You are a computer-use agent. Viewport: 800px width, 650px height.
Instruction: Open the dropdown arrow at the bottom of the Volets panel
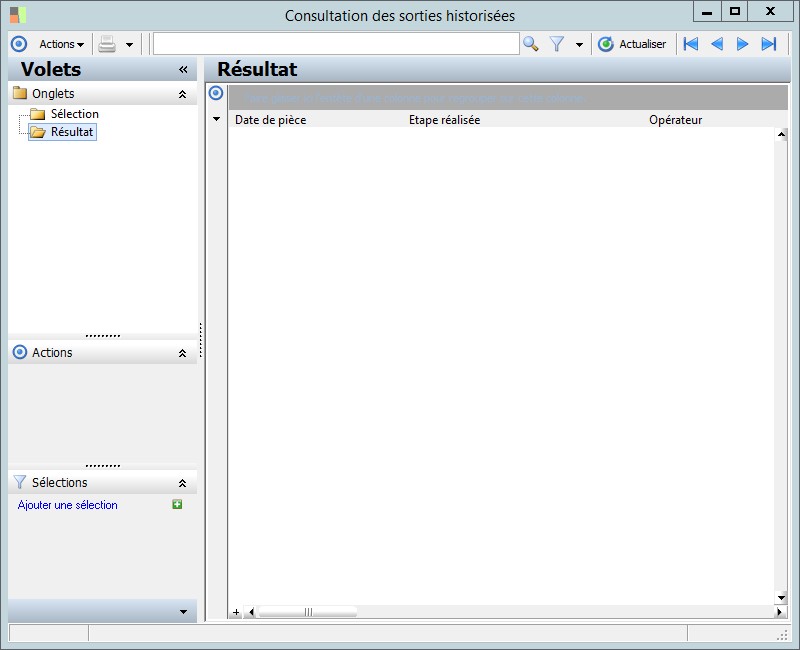[x=183, y=612]
